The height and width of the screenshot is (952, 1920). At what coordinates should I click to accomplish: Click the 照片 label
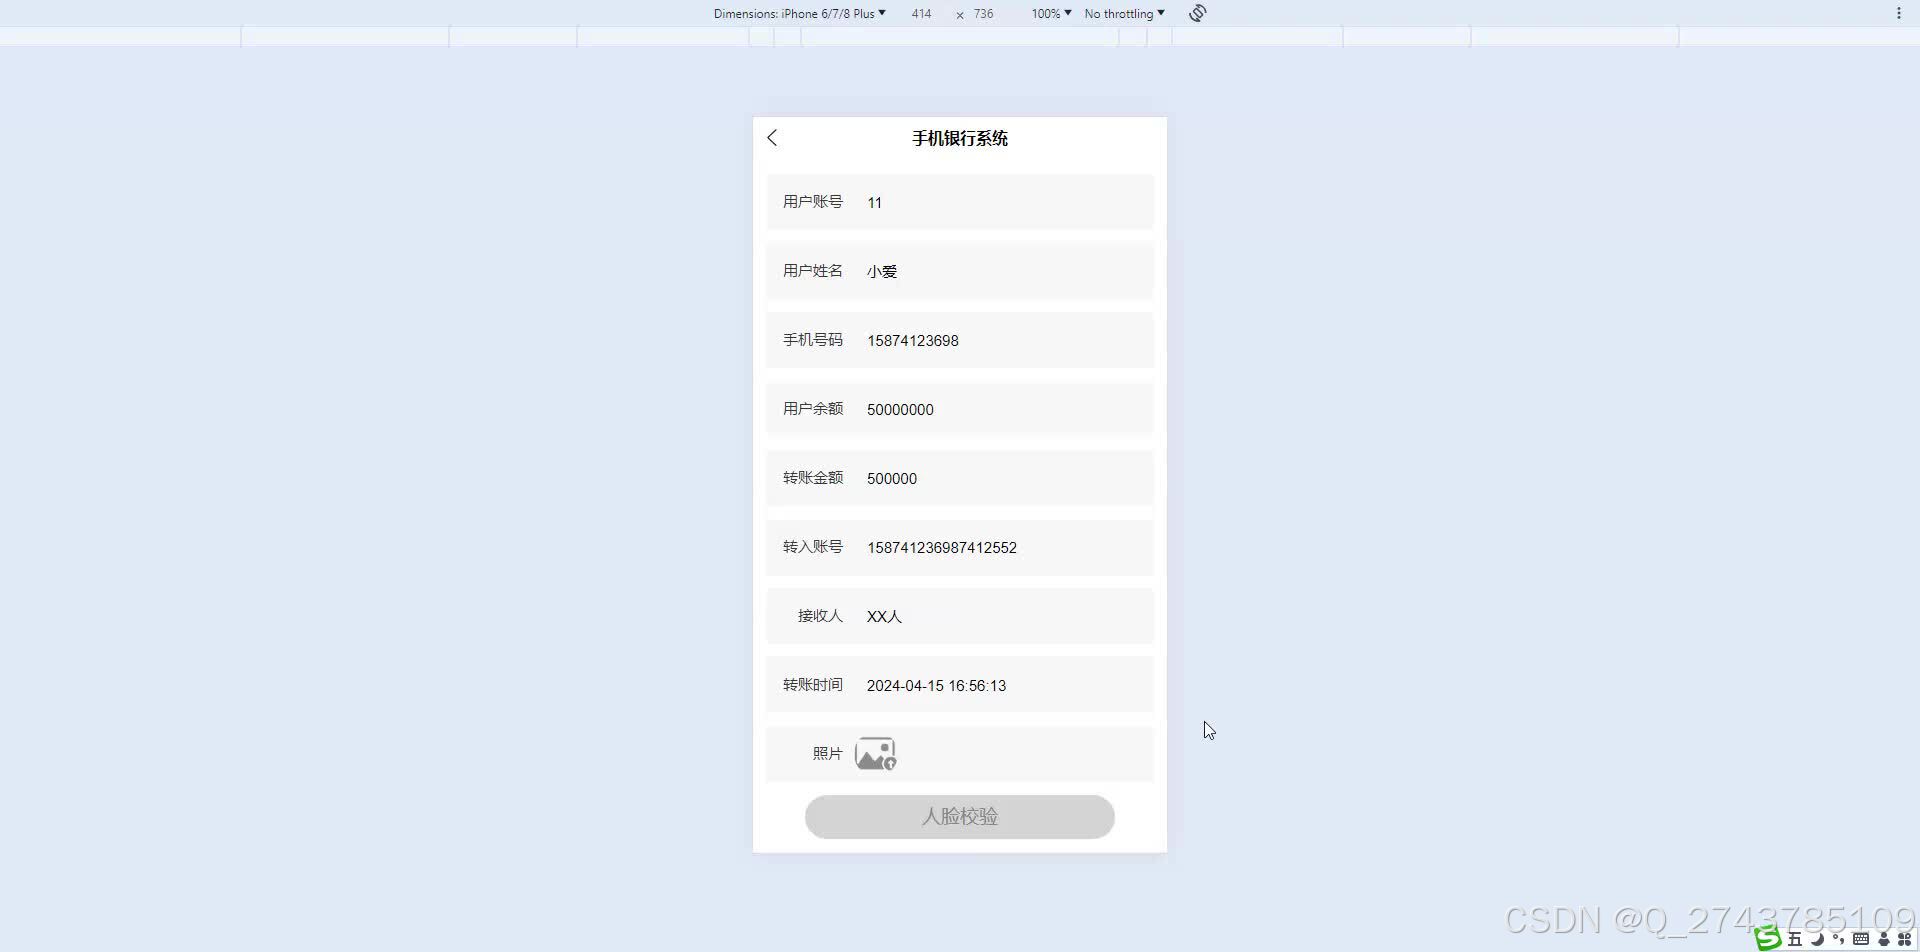point(828,753)
